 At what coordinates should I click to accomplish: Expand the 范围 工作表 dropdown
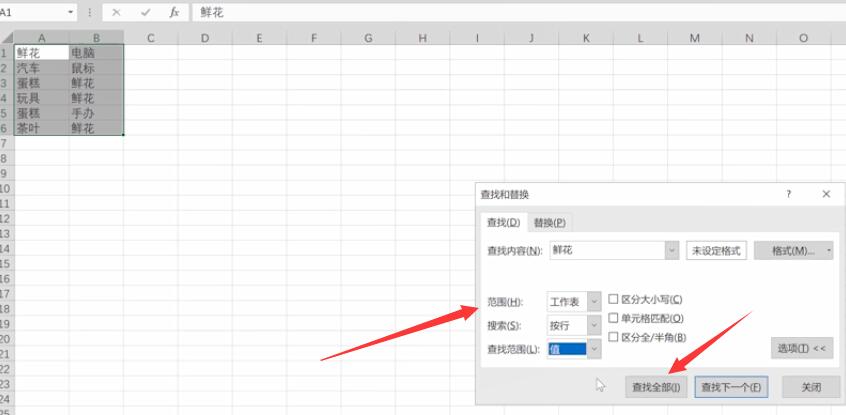pos(595,301)
